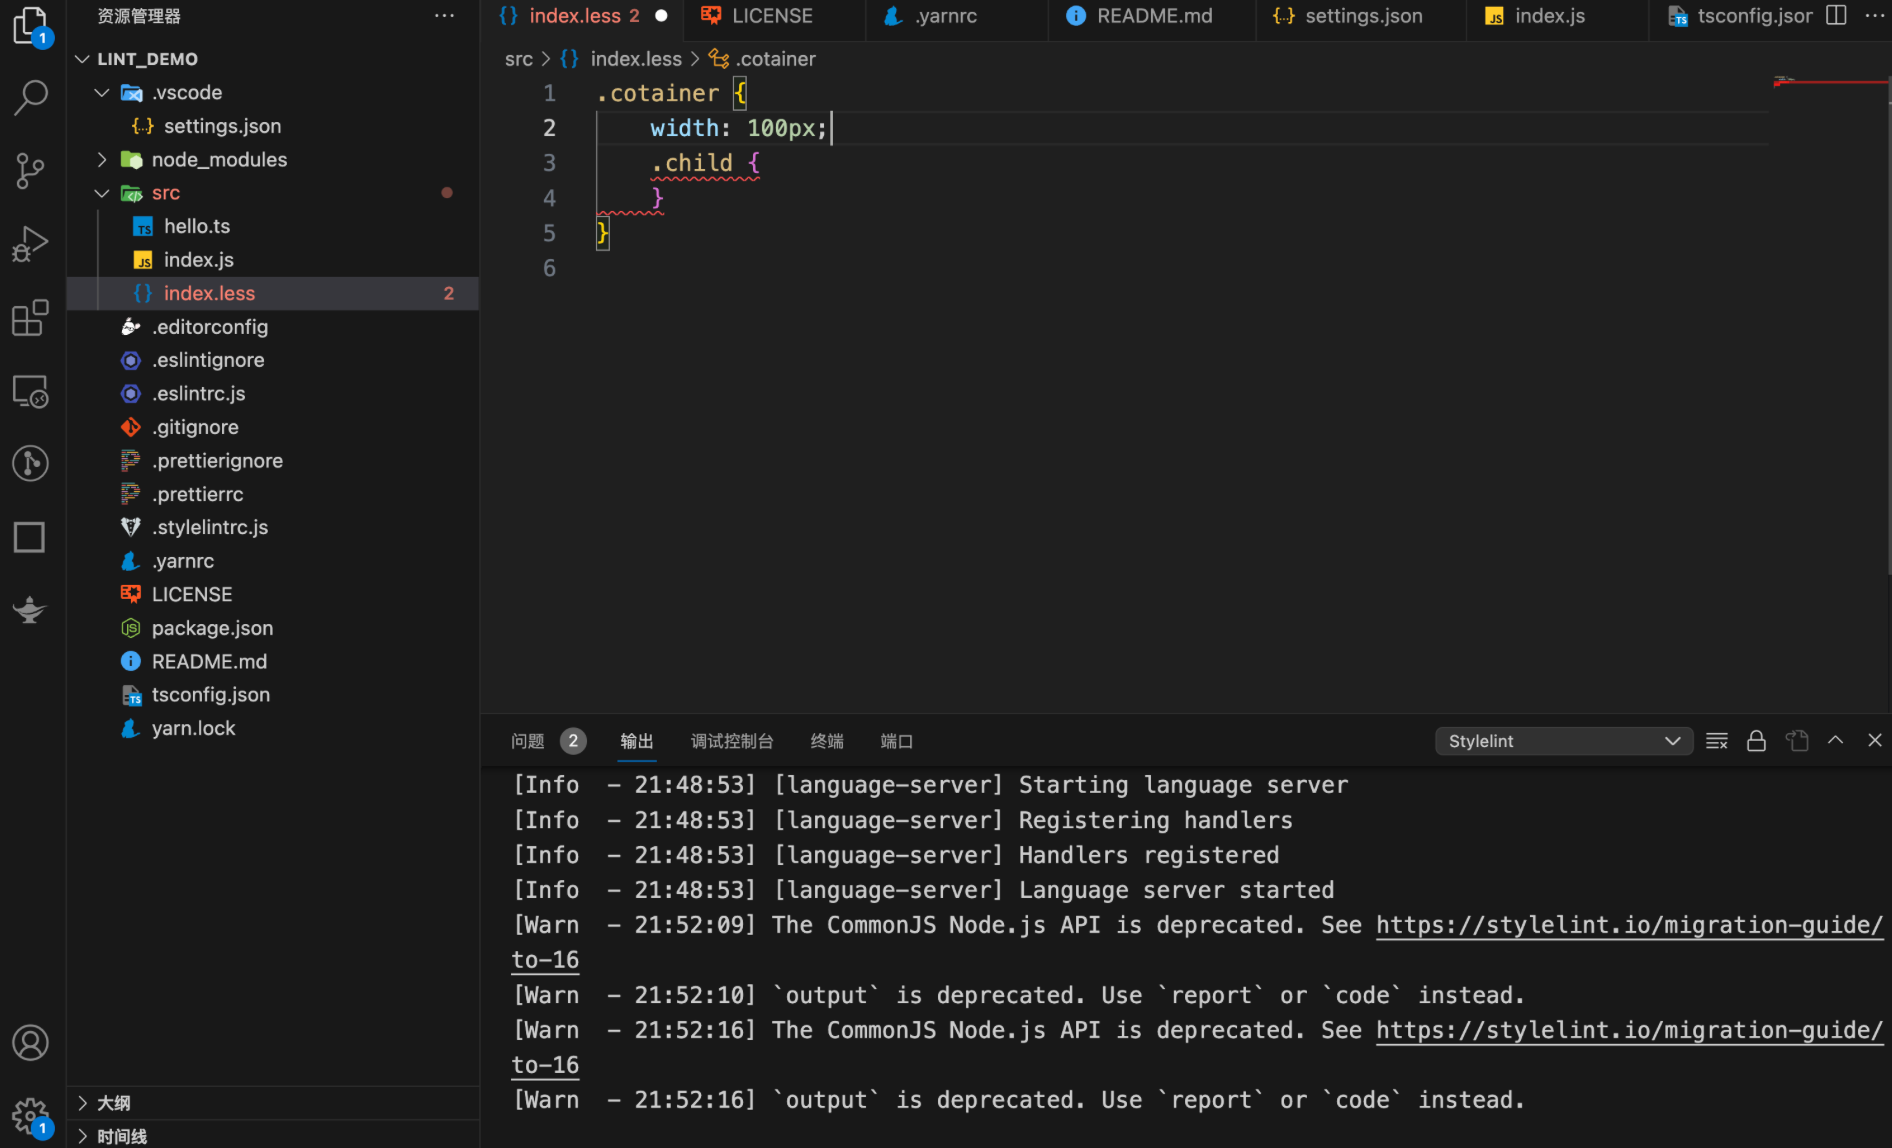Open the Stylelint output channel dropdown
The image size is (1892, 1148).
[x=1563, y=741]
